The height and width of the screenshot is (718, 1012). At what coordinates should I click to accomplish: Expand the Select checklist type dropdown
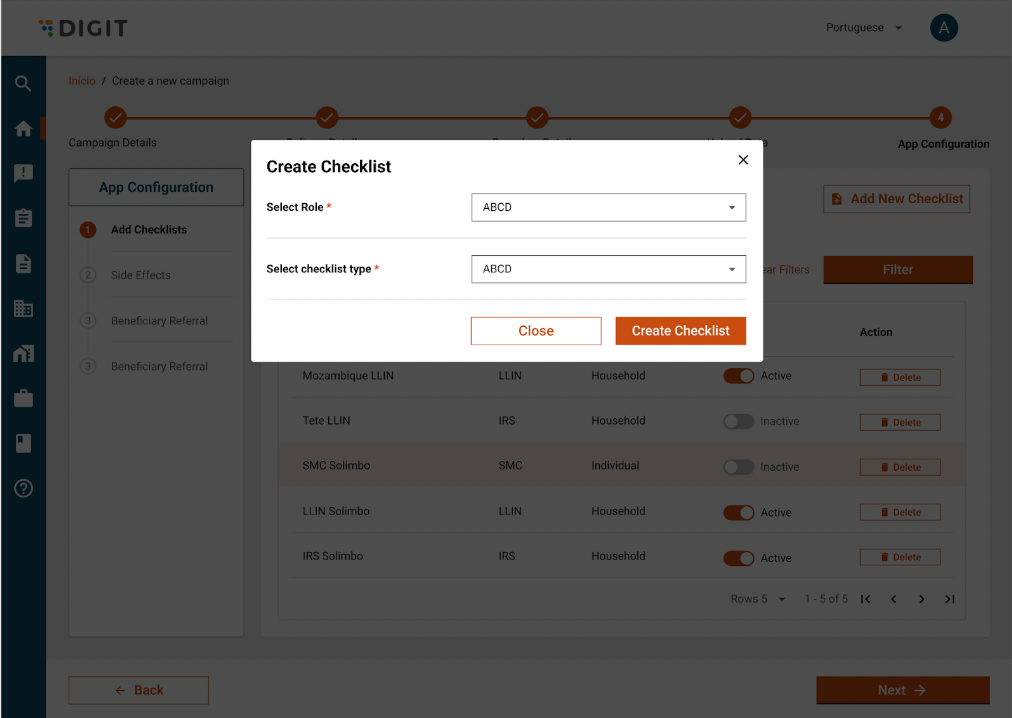coord(608,269)
